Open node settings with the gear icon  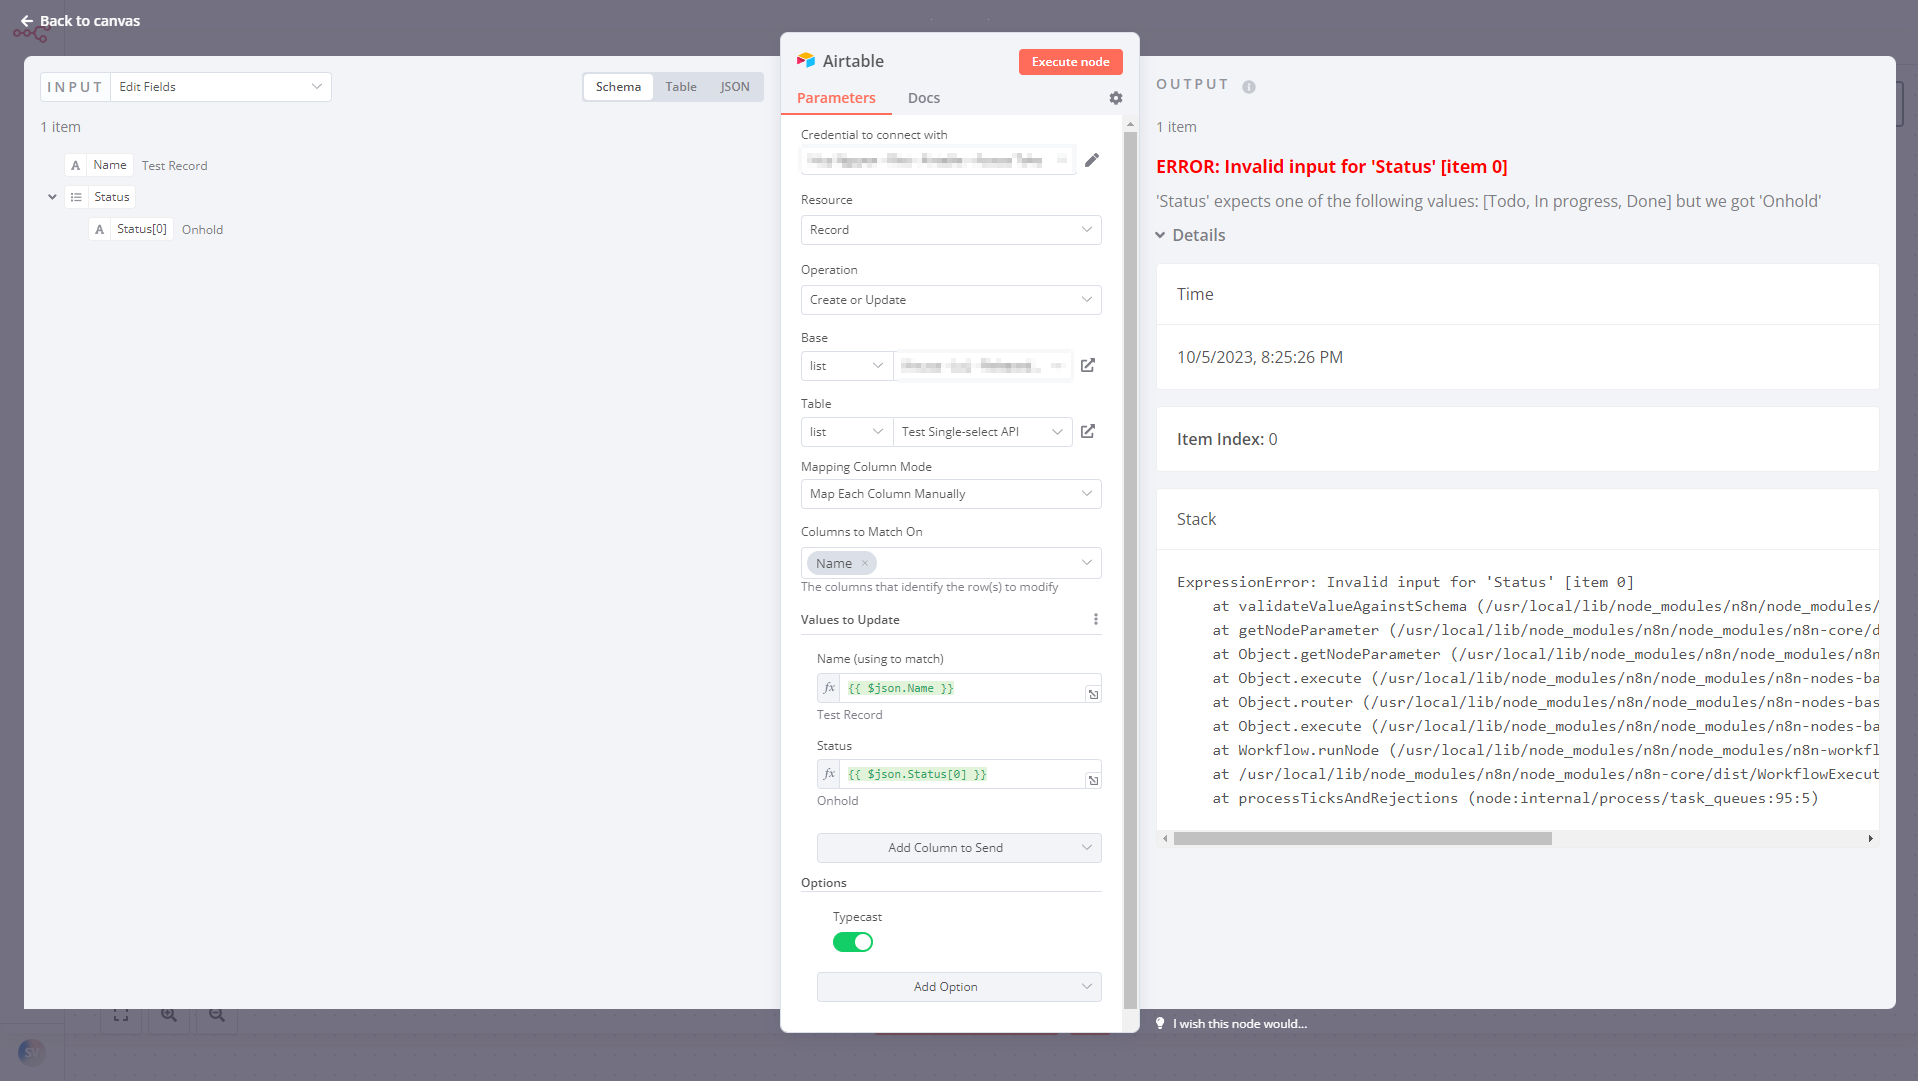[1115, 98]
